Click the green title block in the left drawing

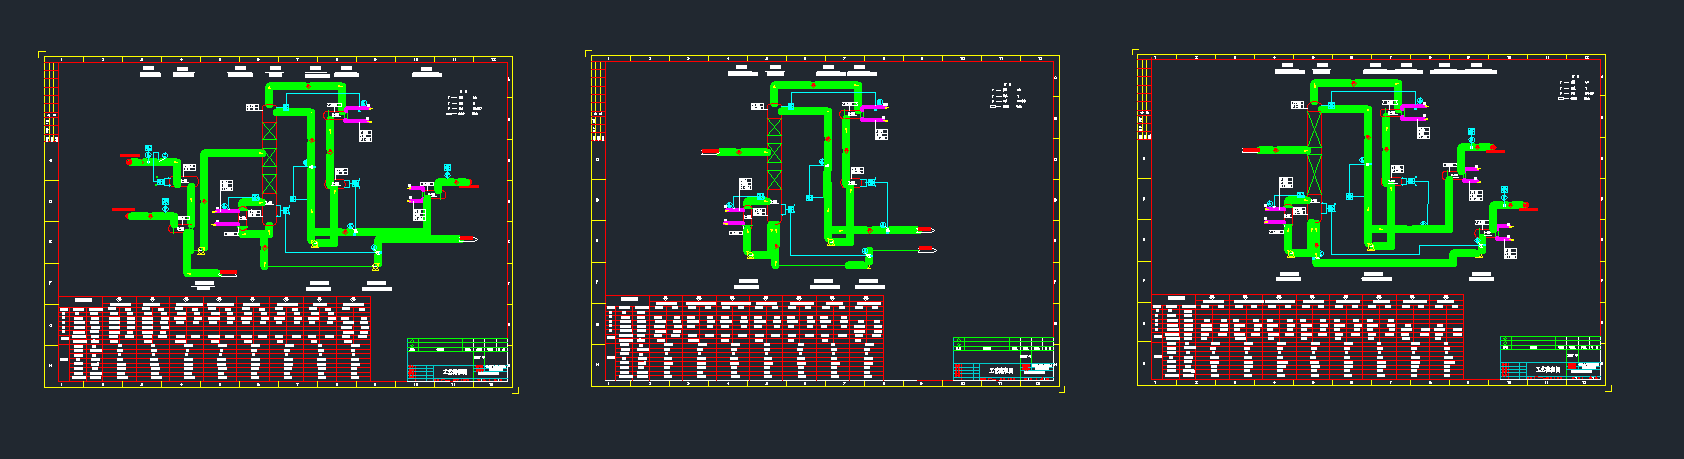pyautogui.click(x=458, y=360)
